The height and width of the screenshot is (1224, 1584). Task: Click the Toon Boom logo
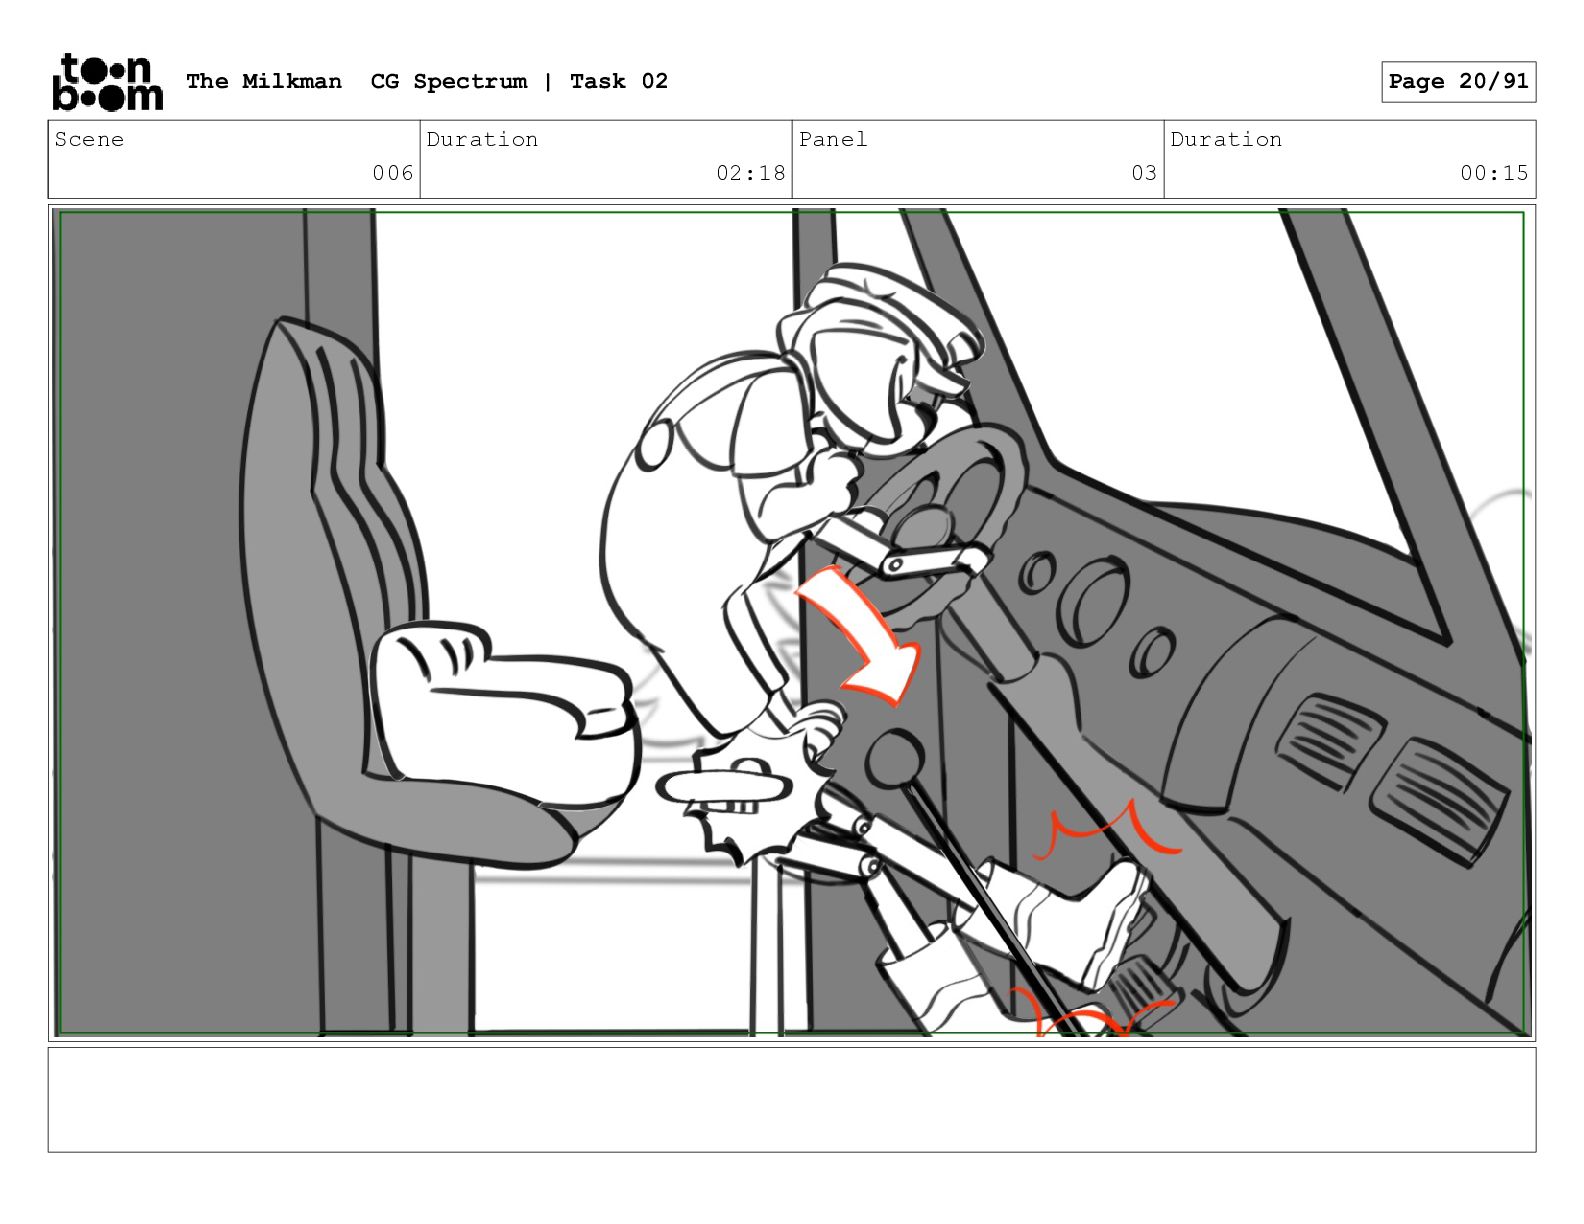(107, 81)
